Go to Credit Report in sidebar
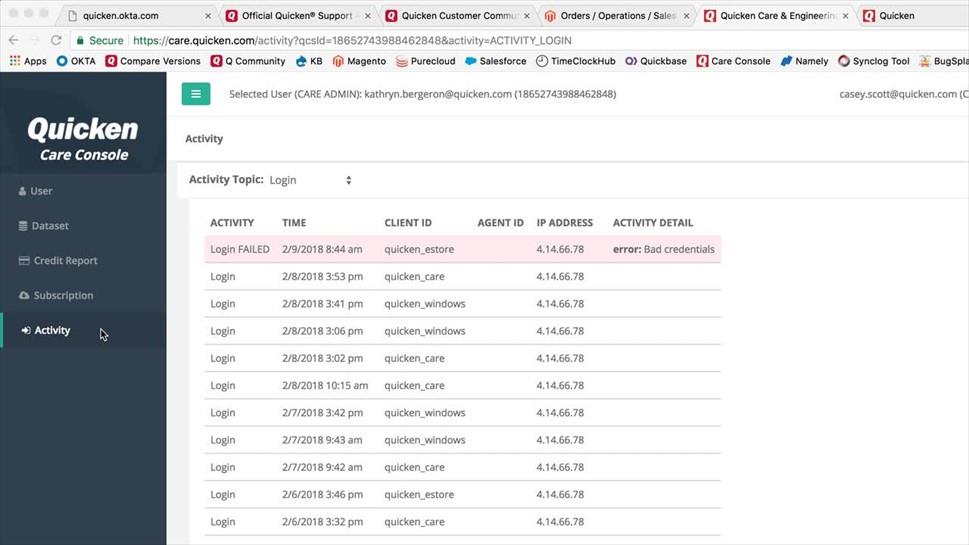969x545 pixels. tap(65, 261)
